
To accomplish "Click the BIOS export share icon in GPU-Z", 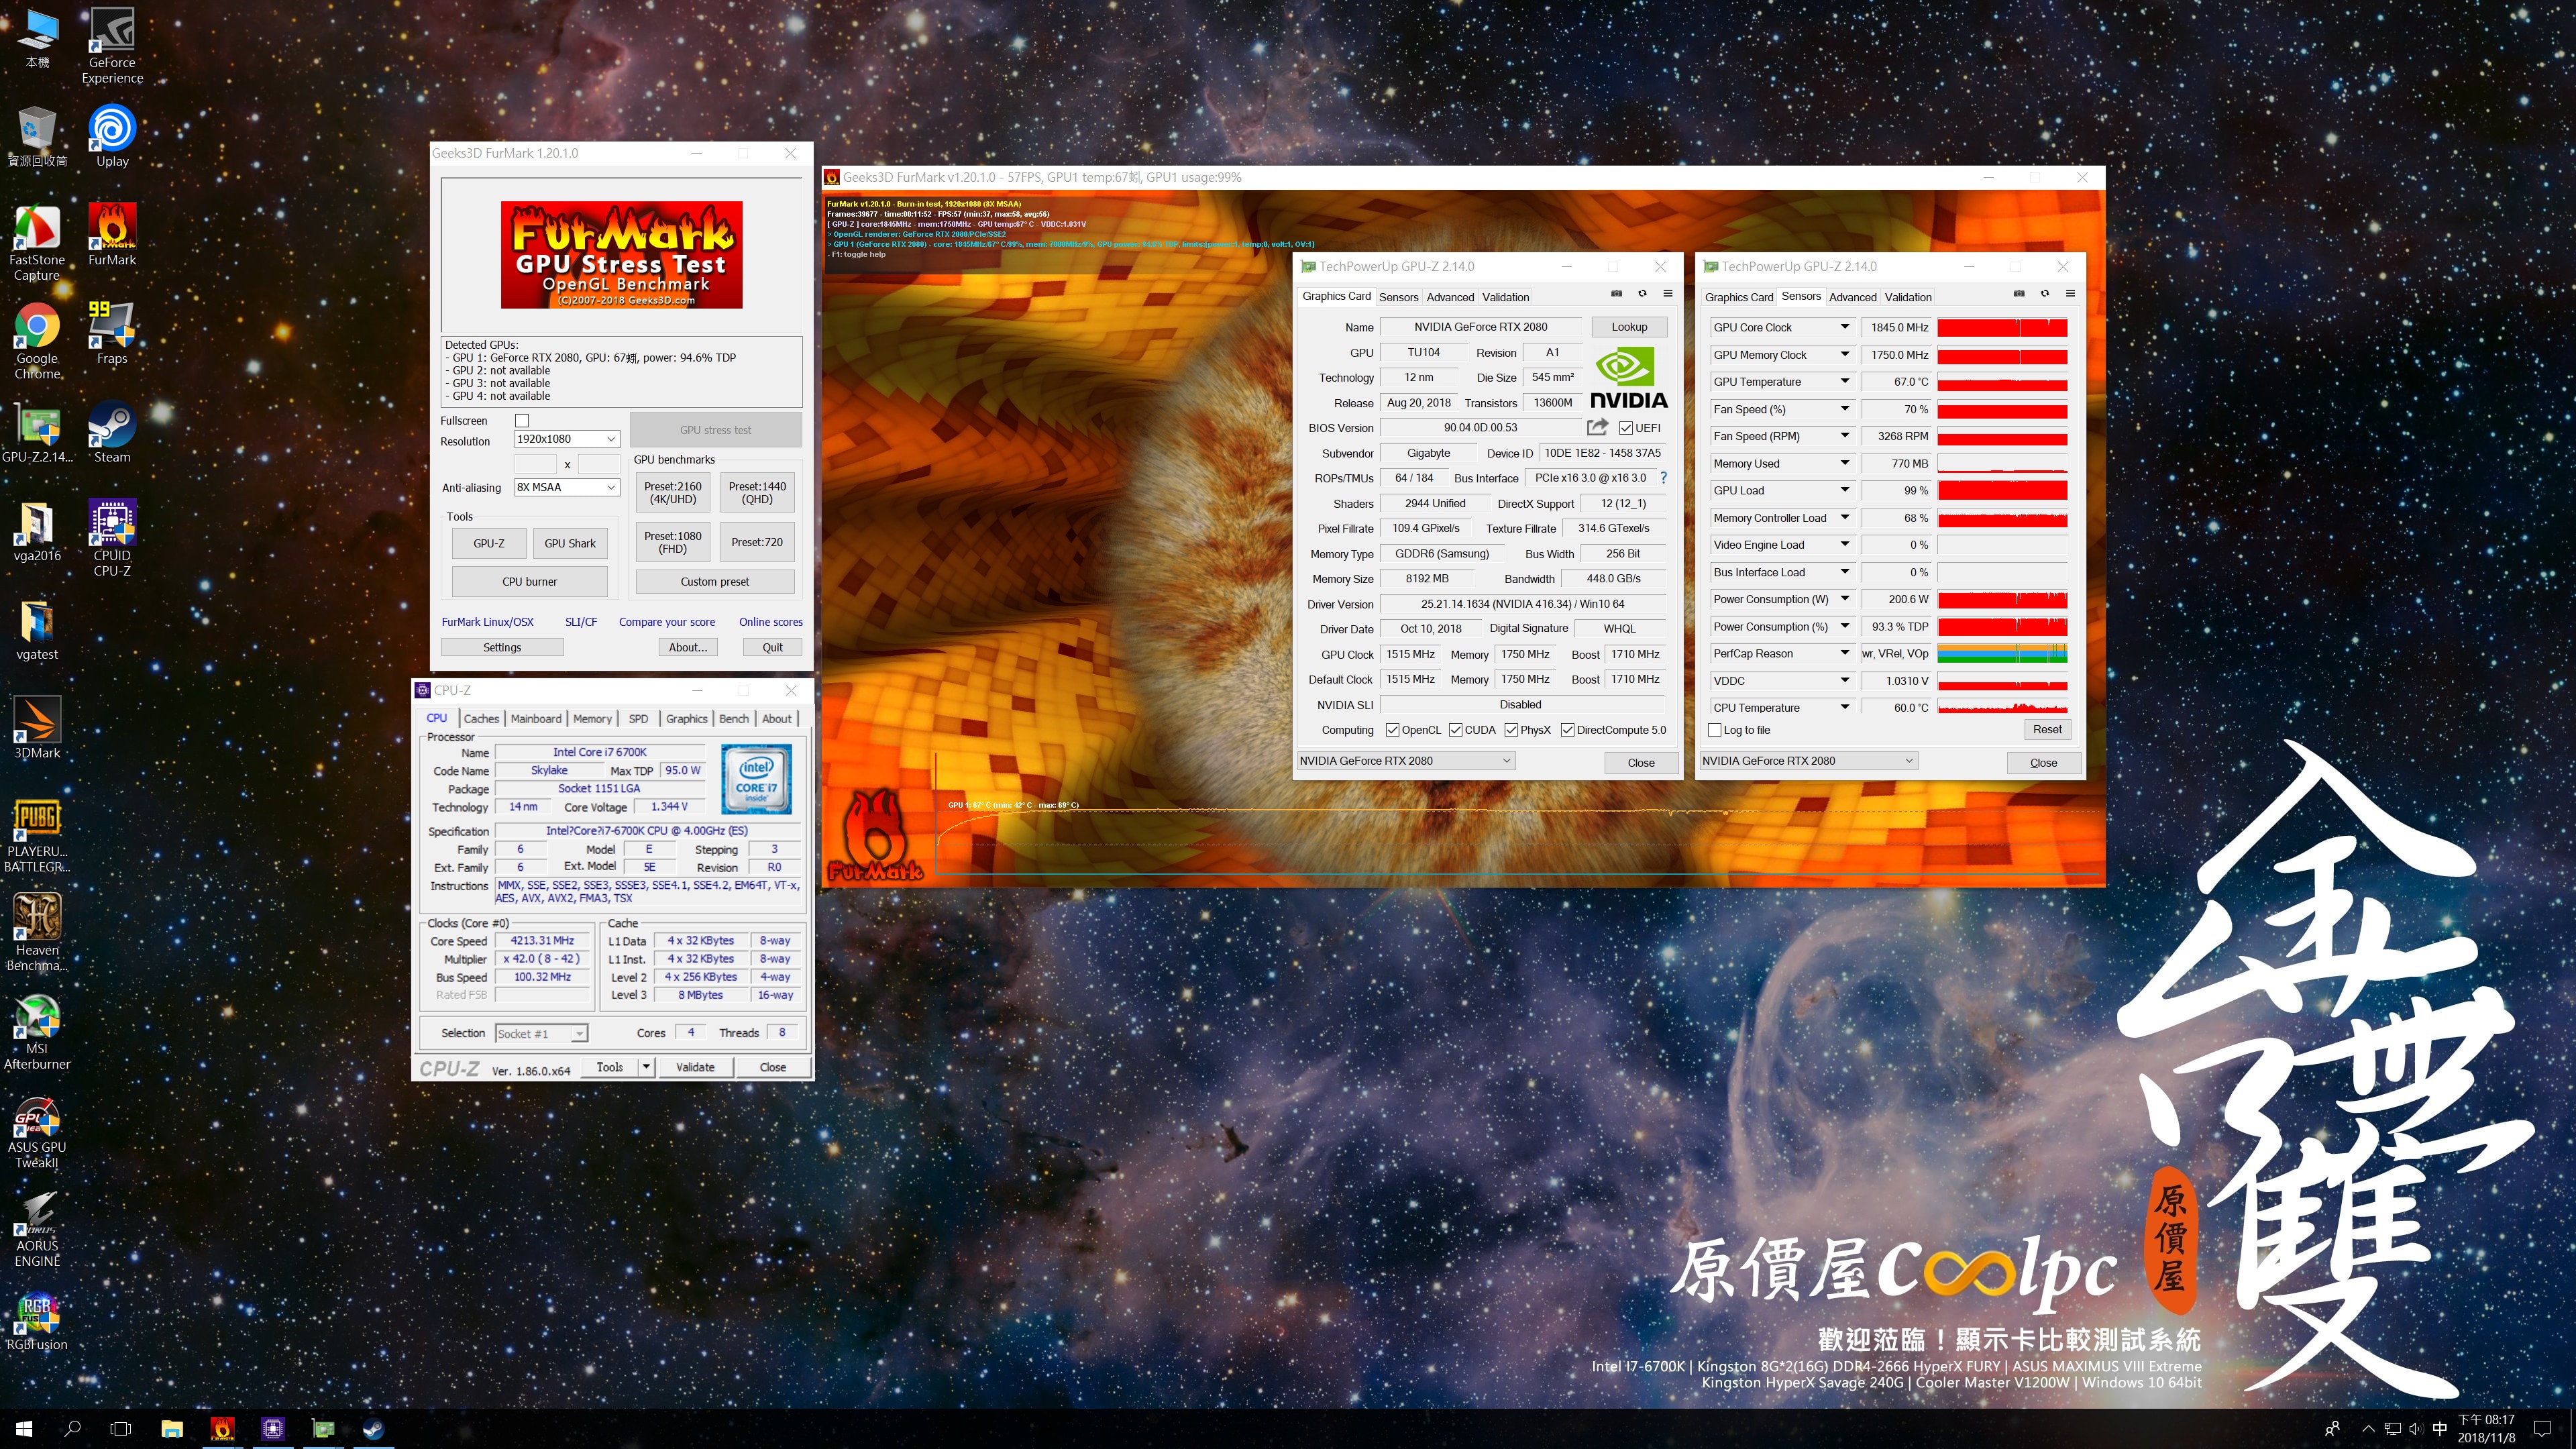I will click(1597, 427).
